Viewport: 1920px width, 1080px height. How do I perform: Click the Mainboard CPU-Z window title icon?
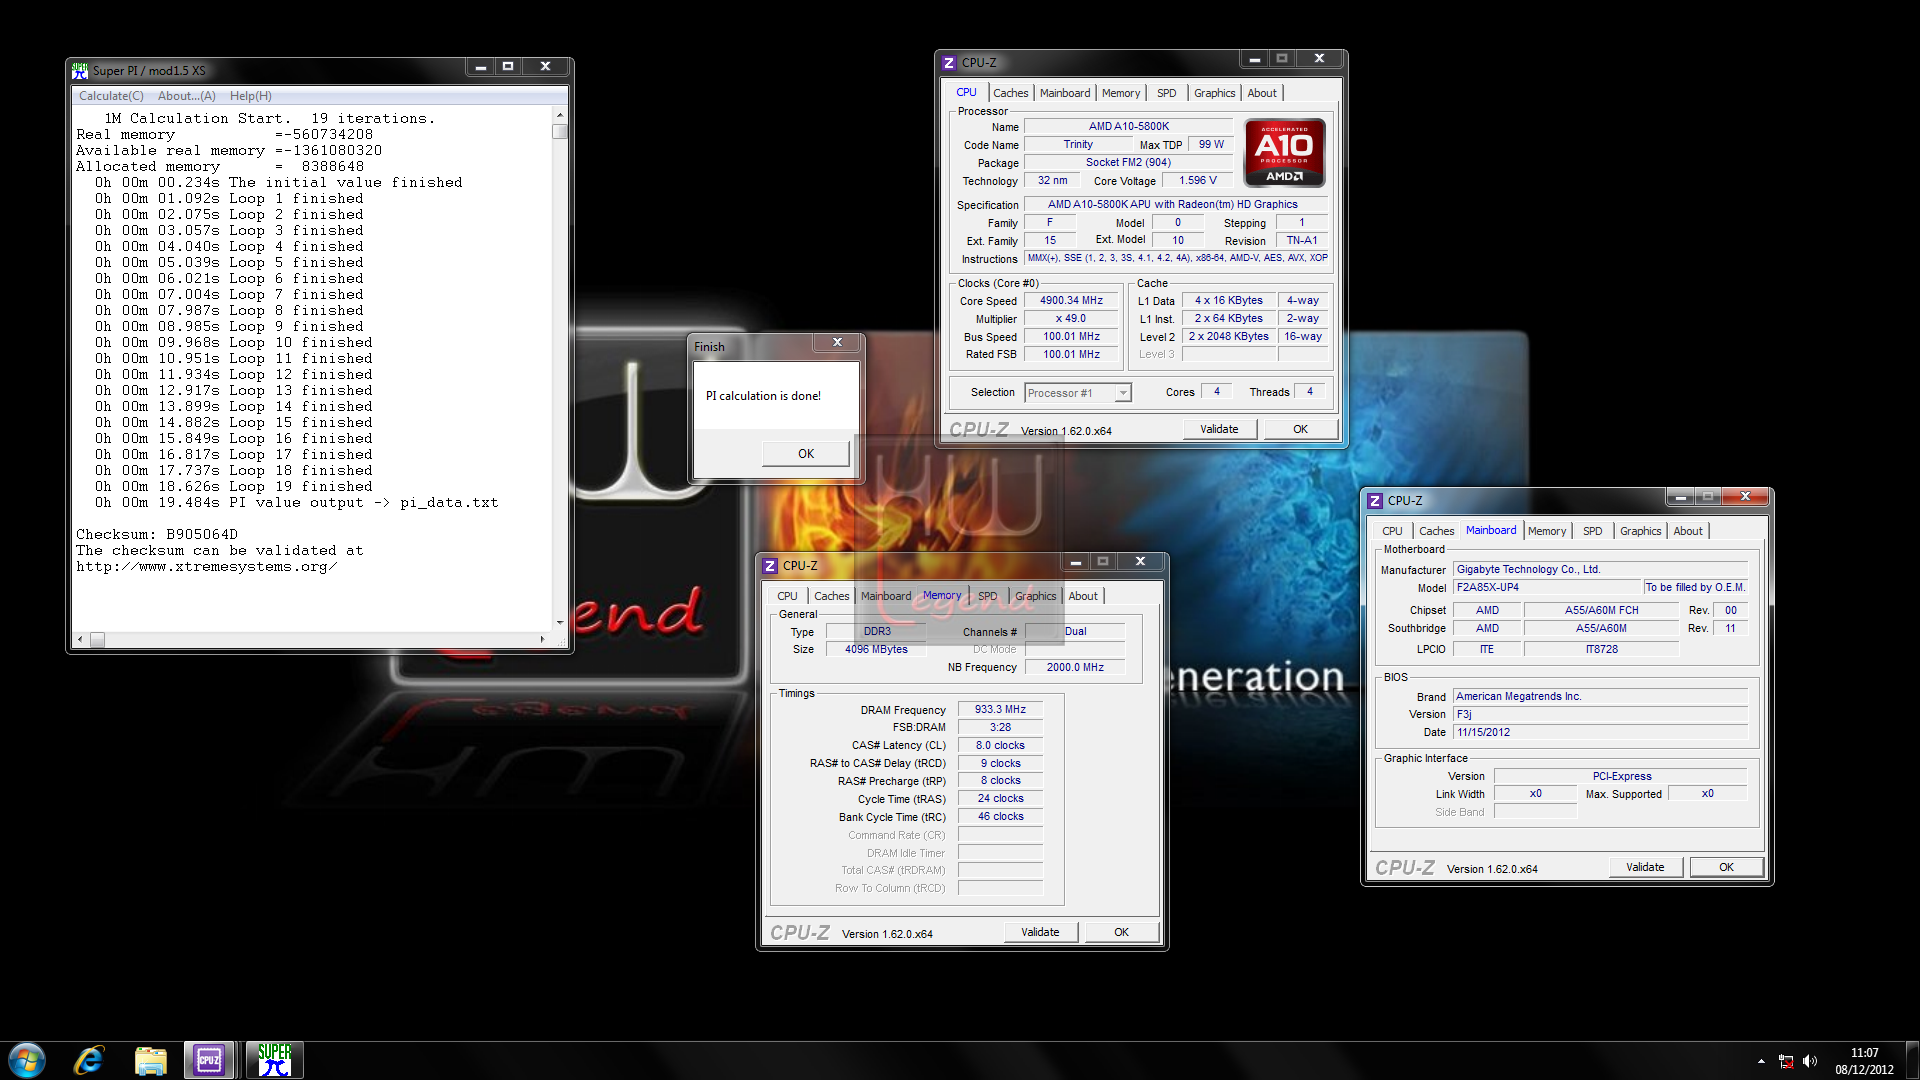[x=1375, y=500]
